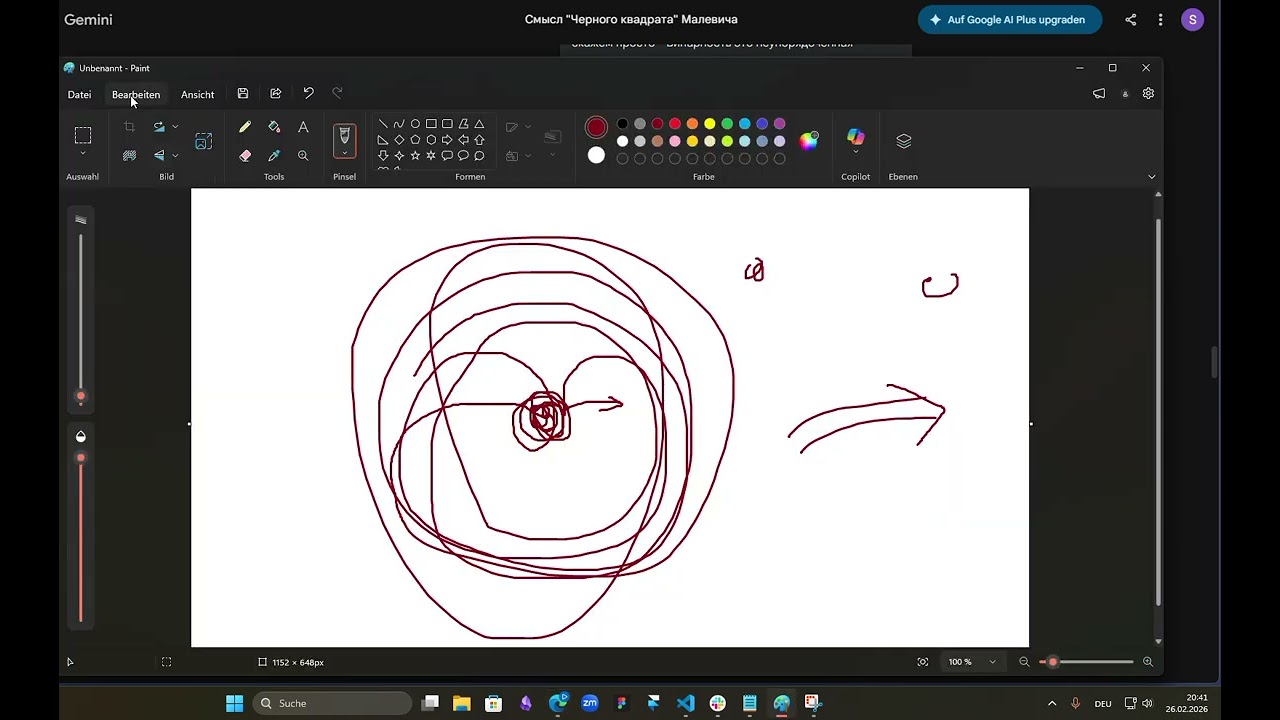Collapse the ribbon with the chevron
Image resolution: width=1280 pixels, height=720 pixels.
pos(1151,177)
